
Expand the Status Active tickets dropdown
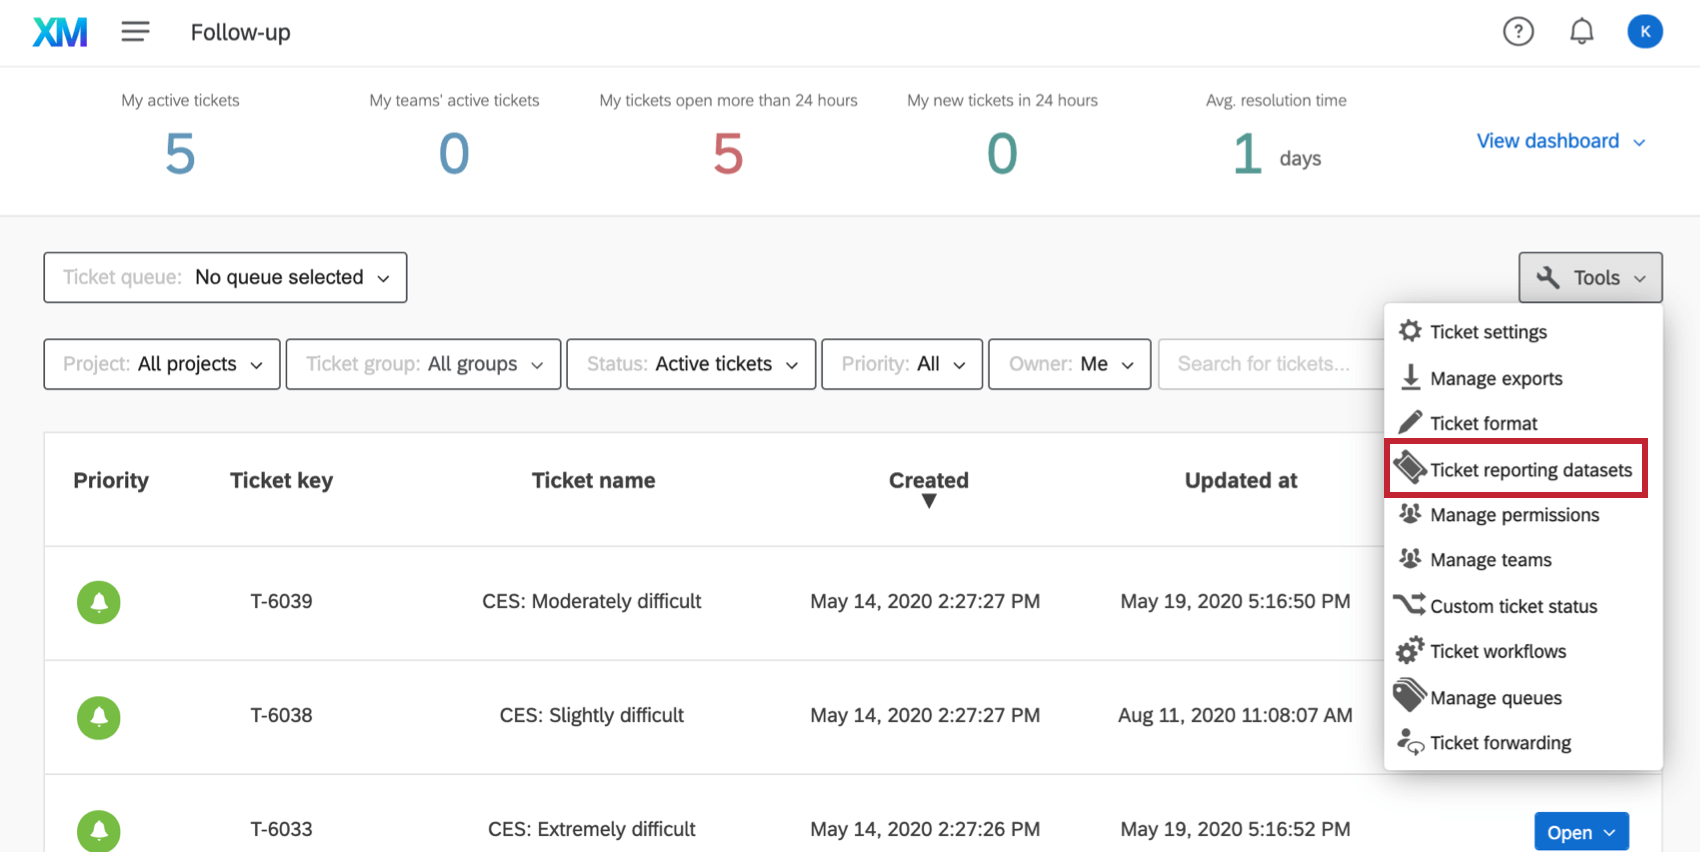691,364
